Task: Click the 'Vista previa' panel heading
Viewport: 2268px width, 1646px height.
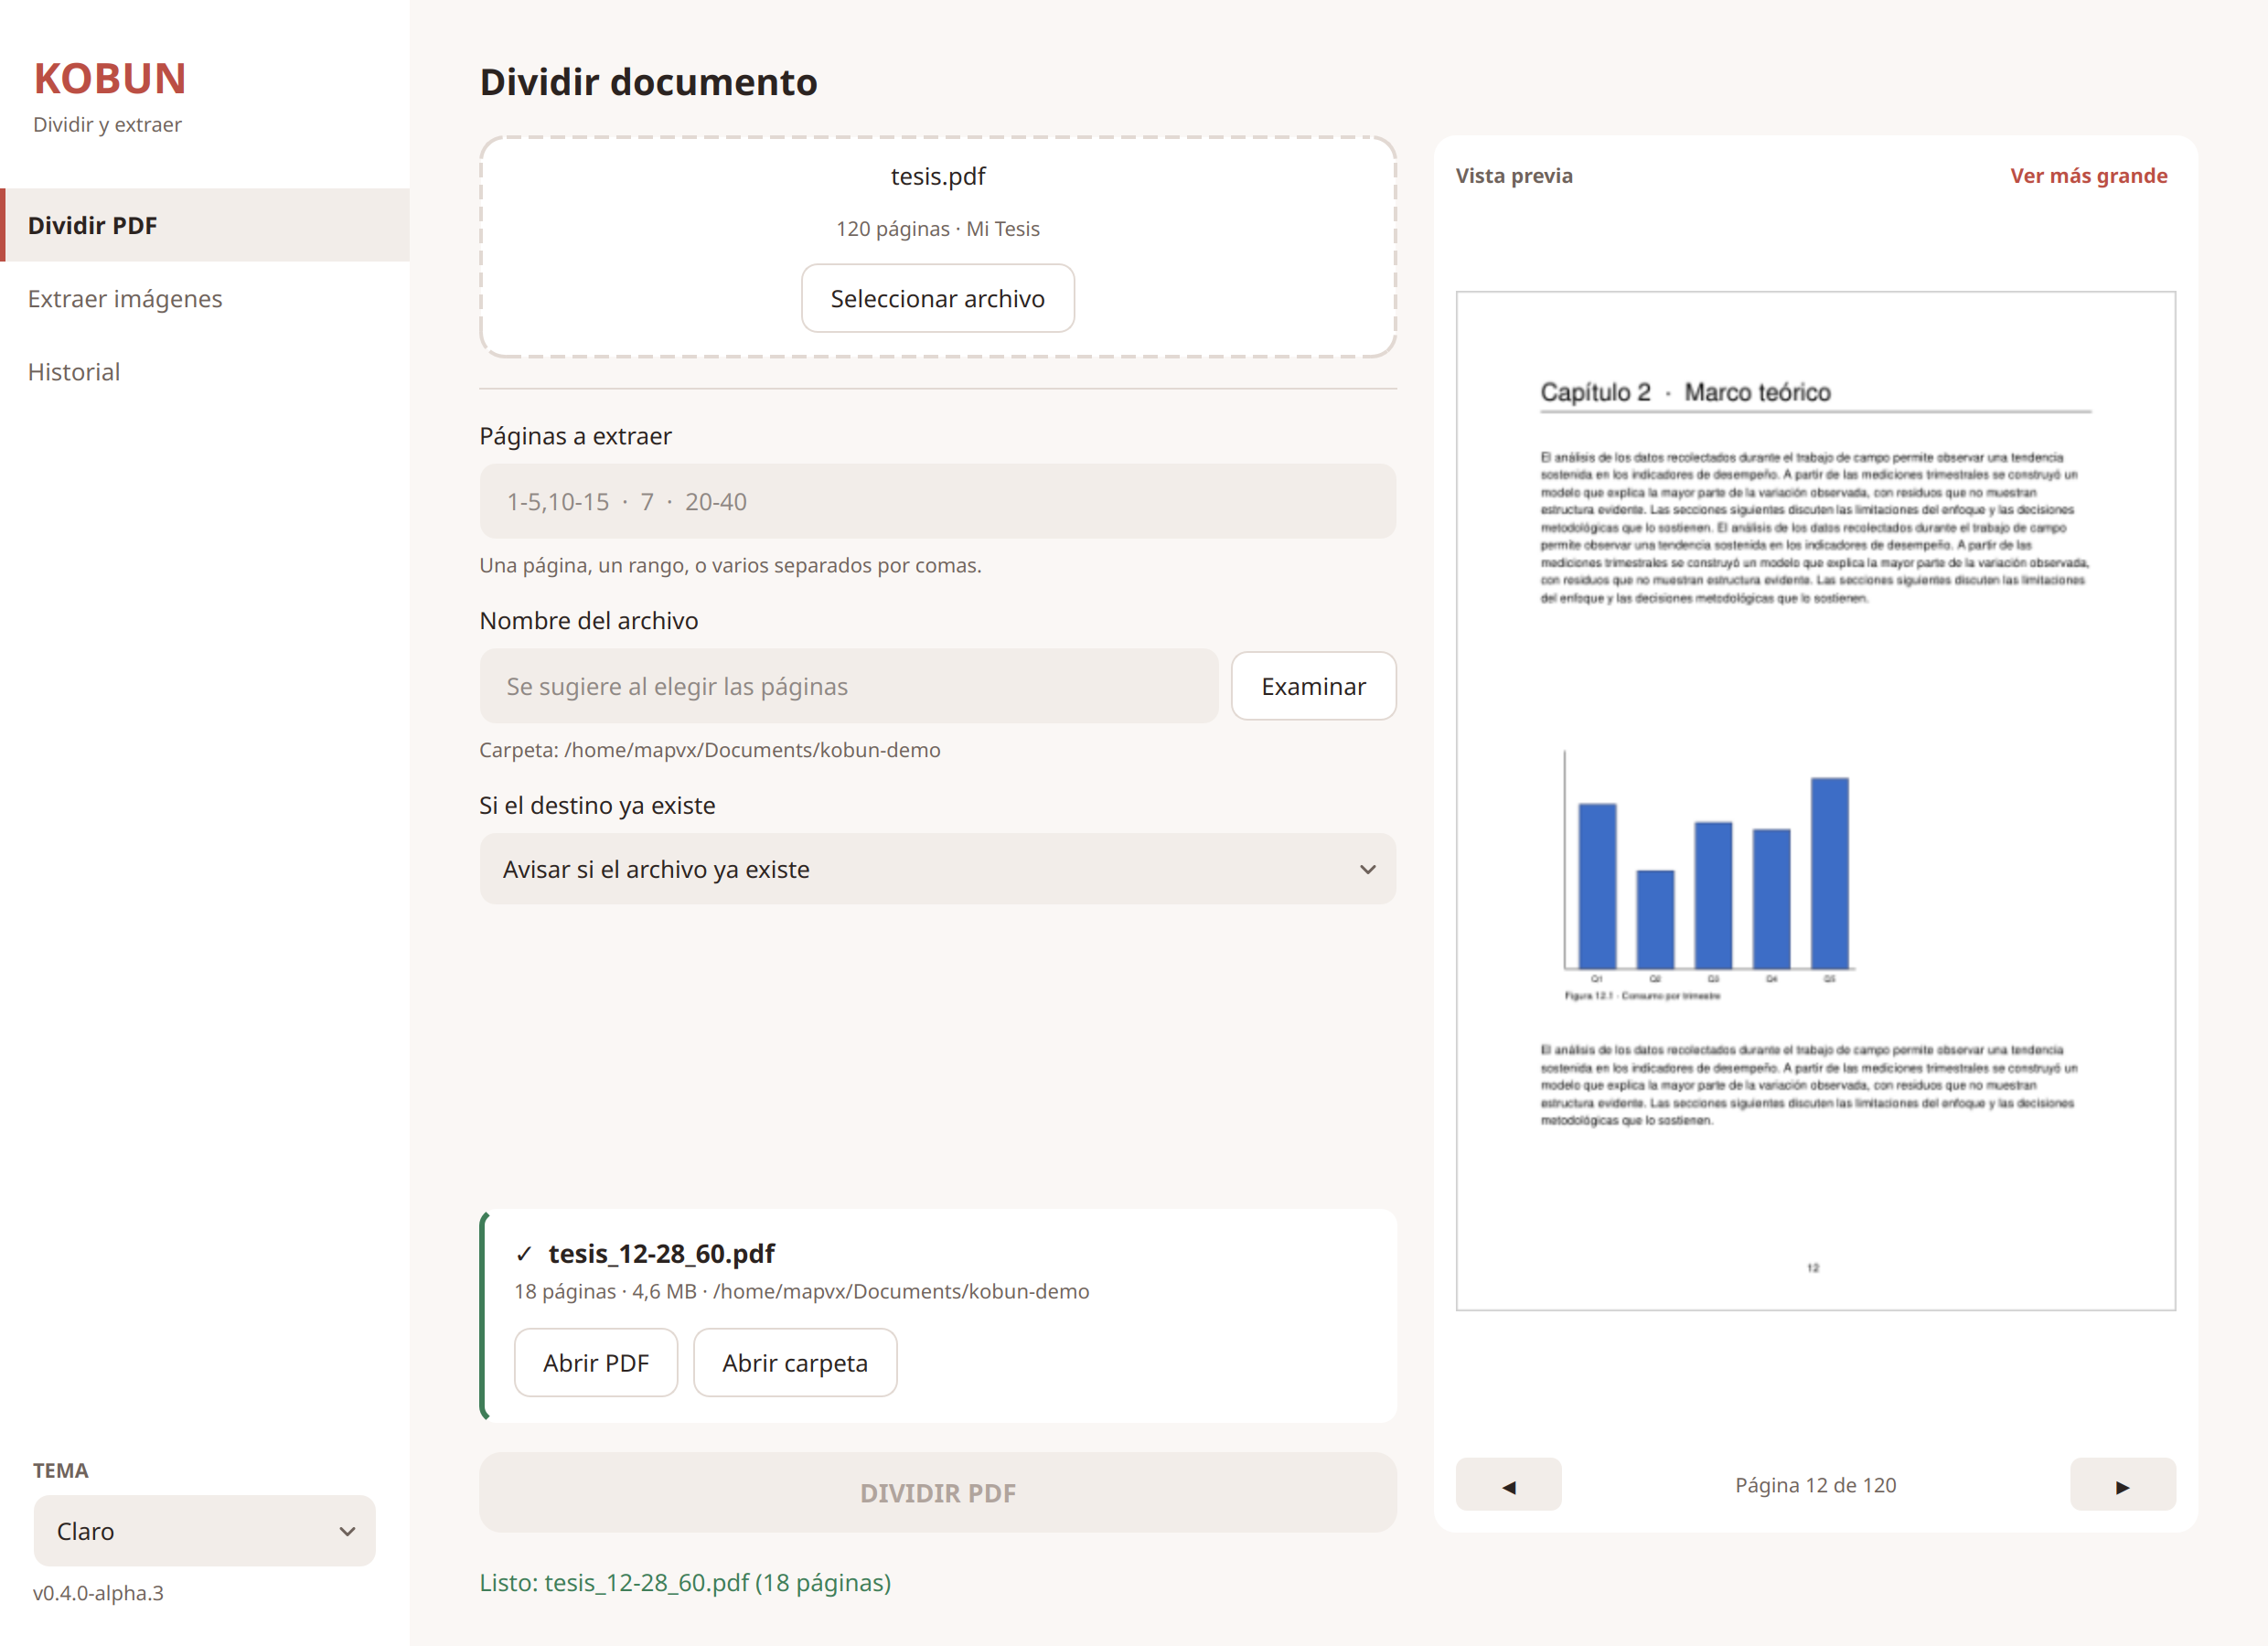Action: click(1513, 176)
